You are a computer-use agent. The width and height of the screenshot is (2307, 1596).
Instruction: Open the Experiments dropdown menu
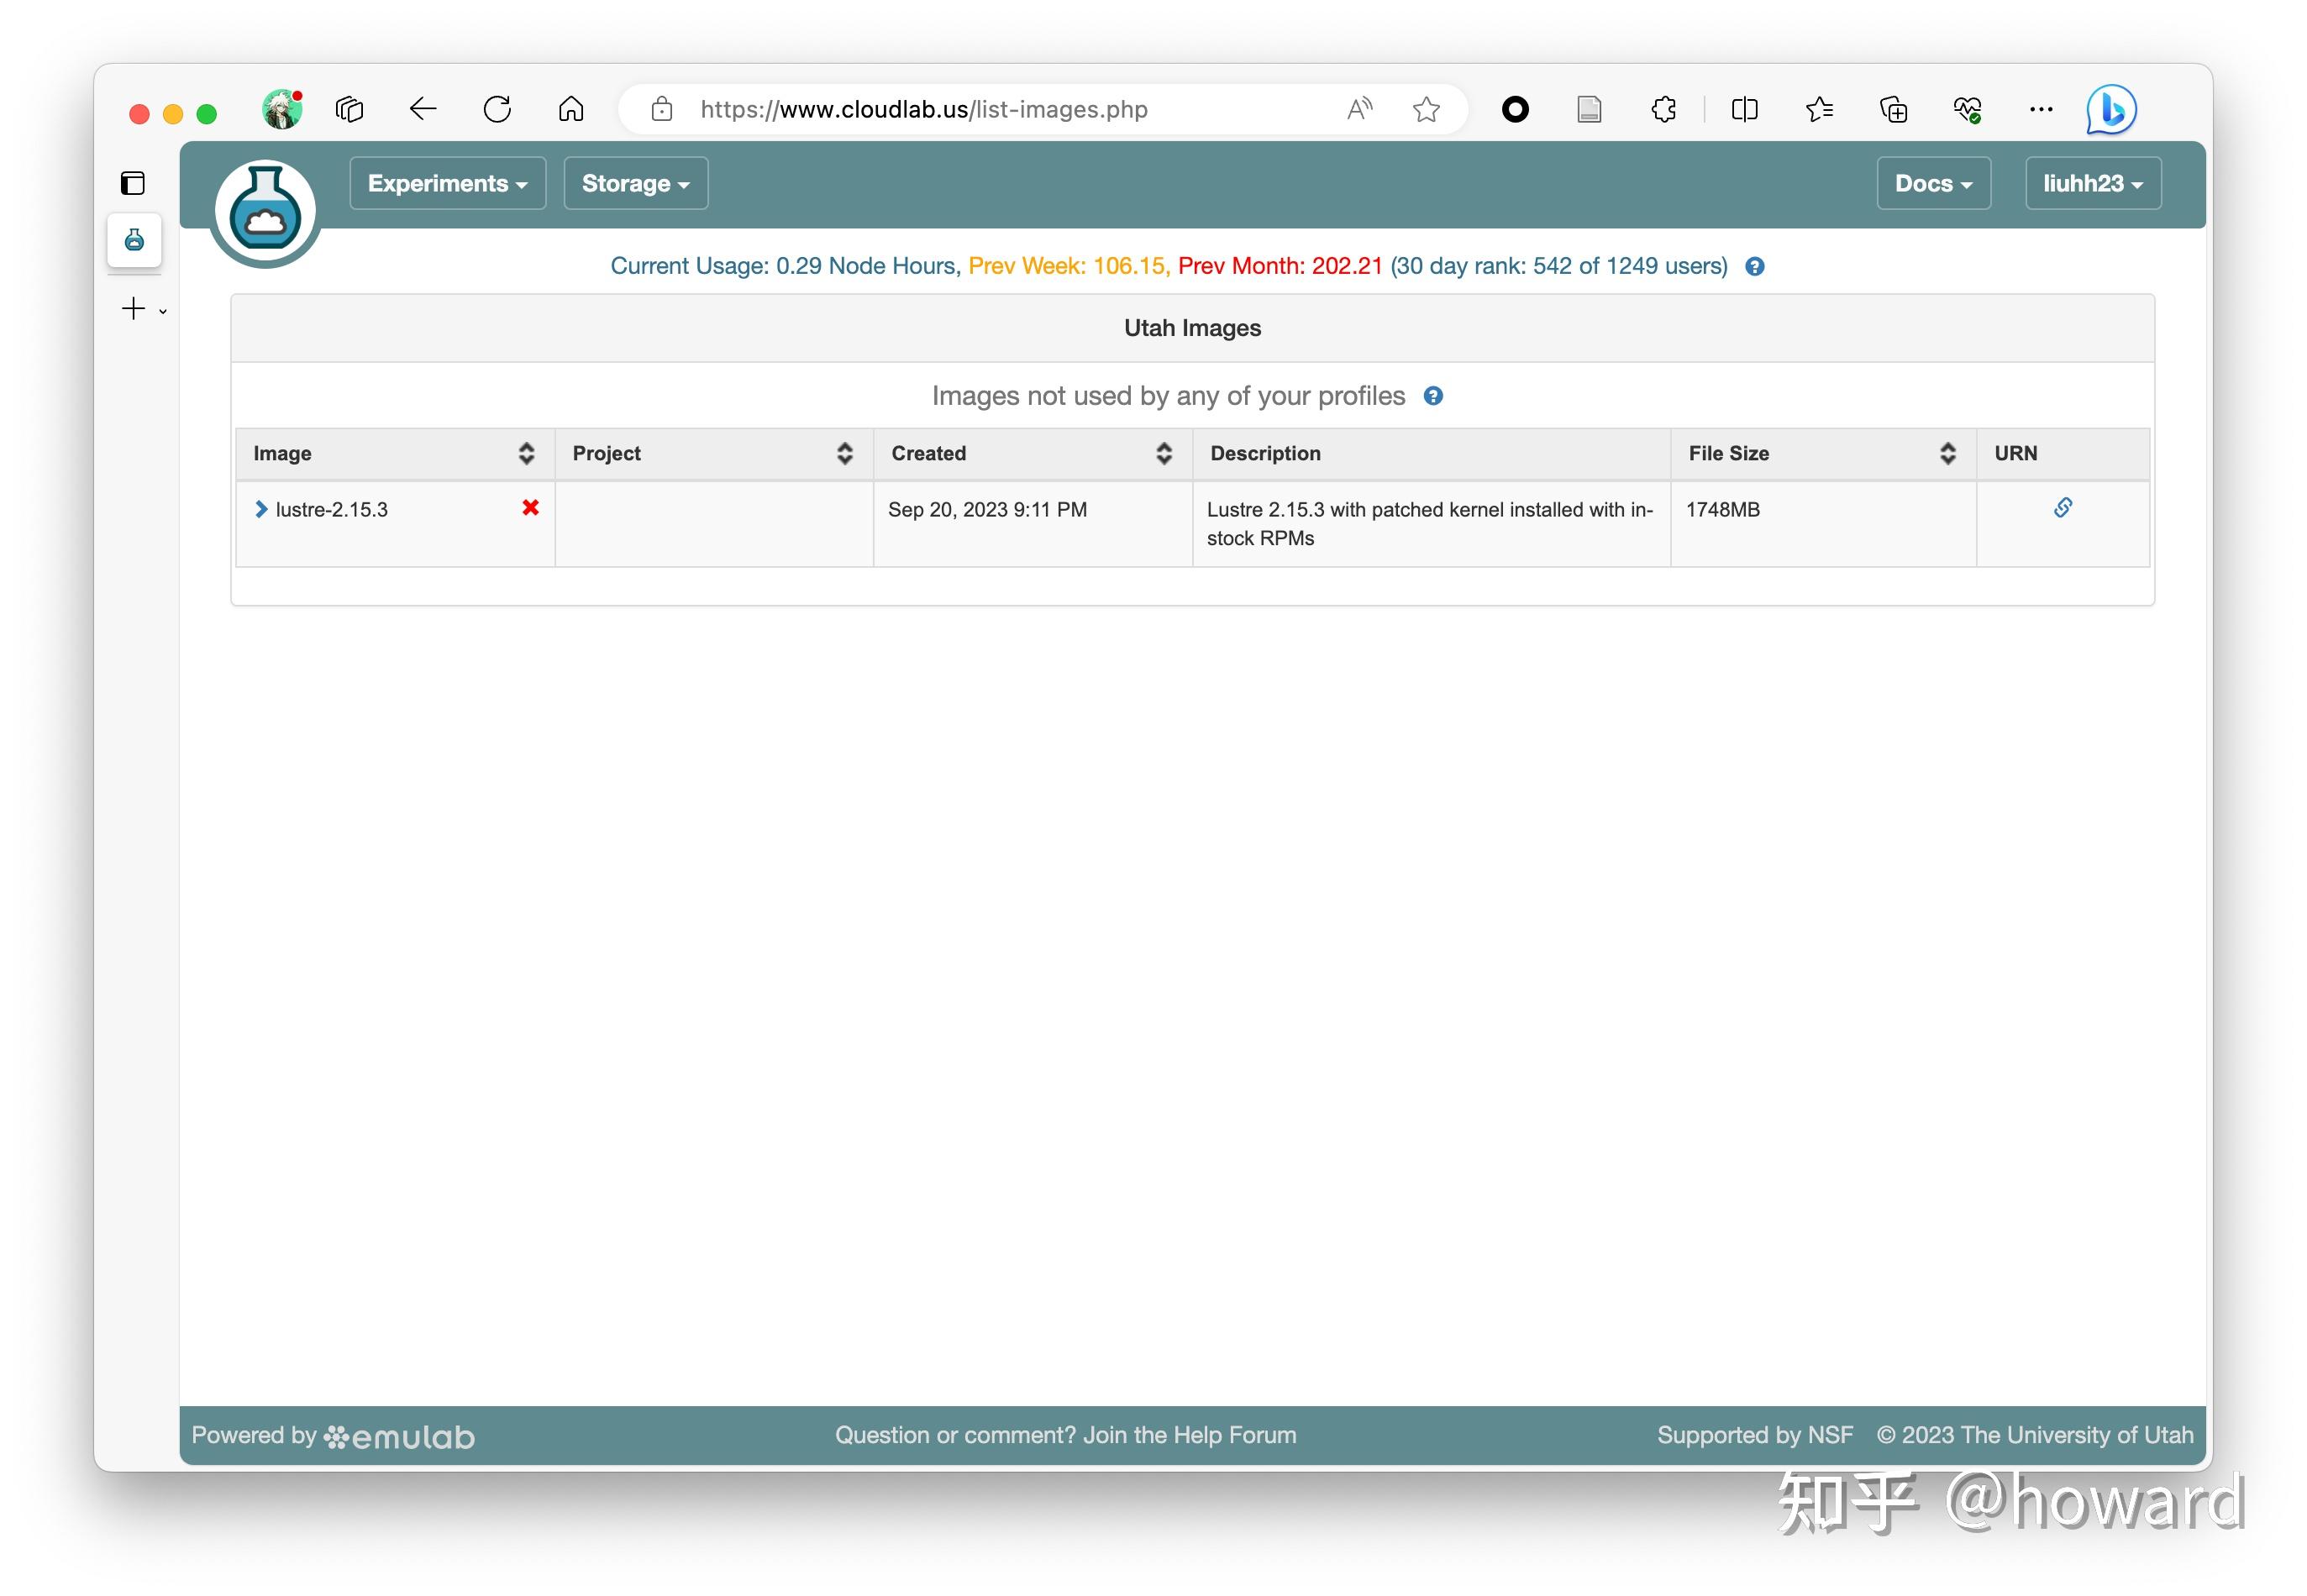click(447, 184)
